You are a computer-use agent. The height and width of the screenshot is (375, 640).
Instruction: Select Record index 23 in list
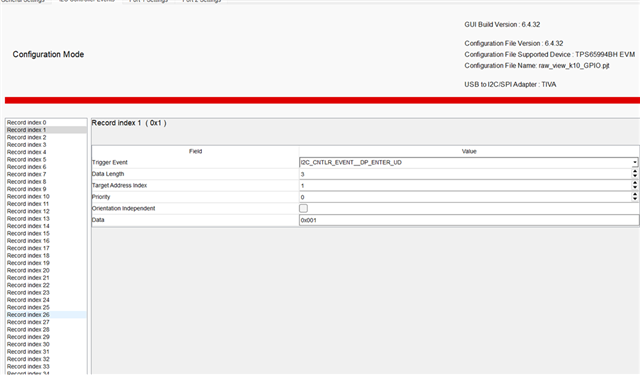(x=46, y=292)
